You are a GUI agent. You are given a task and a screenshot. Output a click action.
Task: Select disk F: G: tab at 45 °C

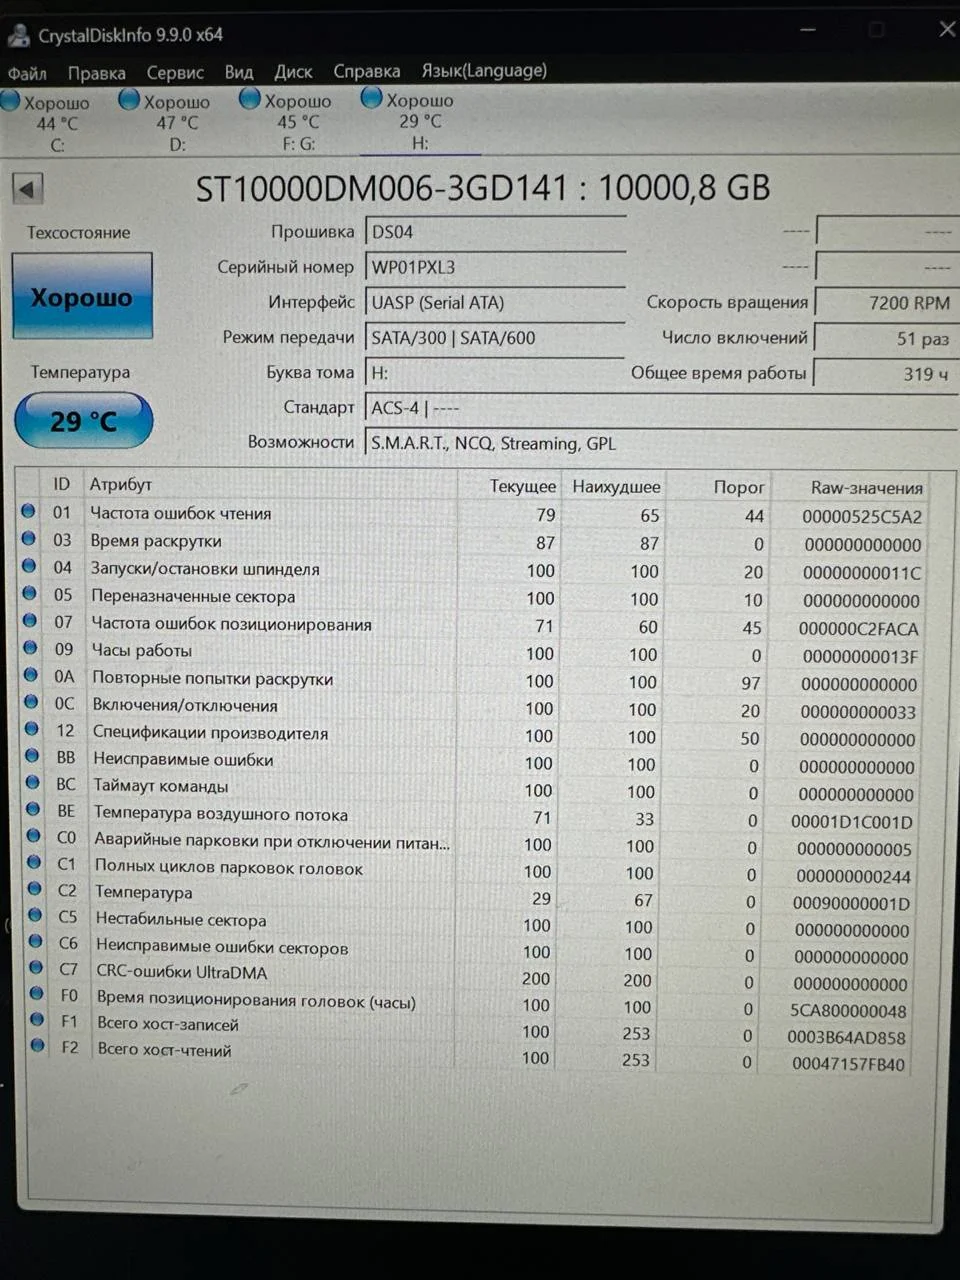pos(292,121)
